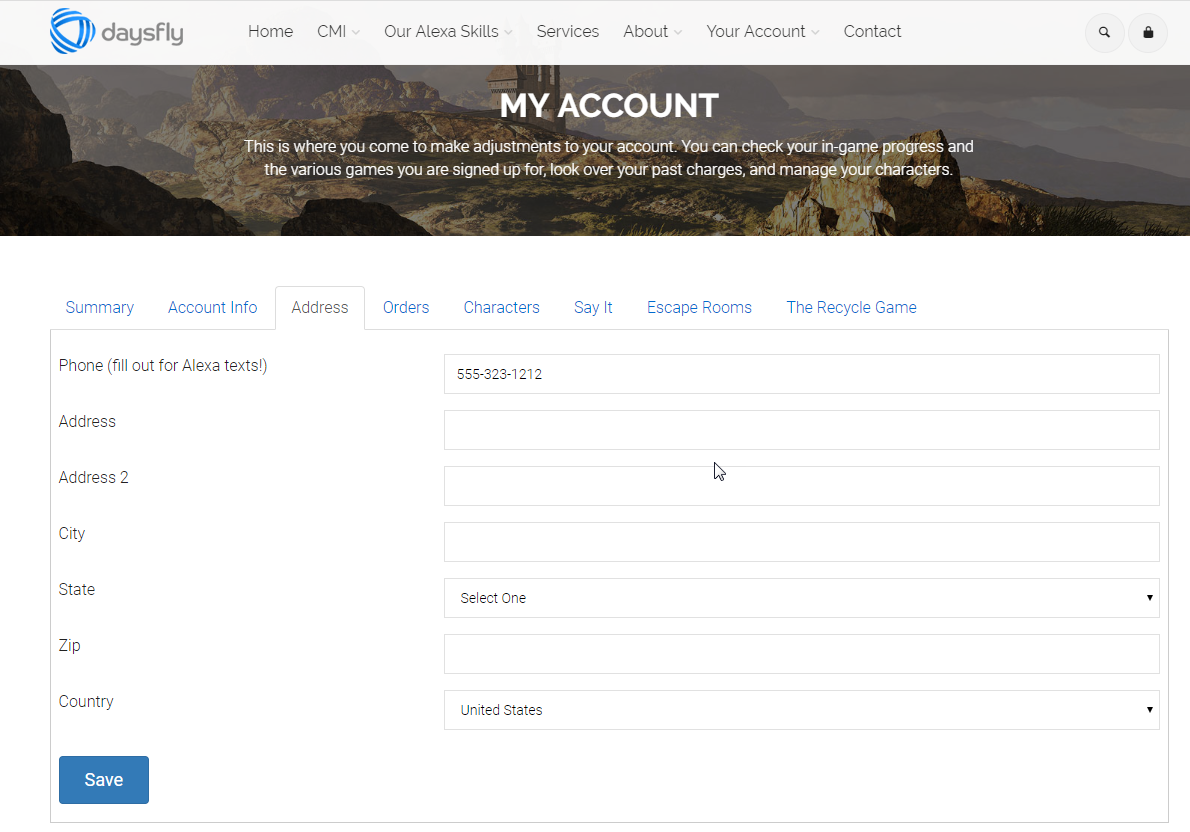The width and height of the screenshot is (1190, 832).
Task: Click the City input field
Action: pyautogui.click(x=801, y=542)
